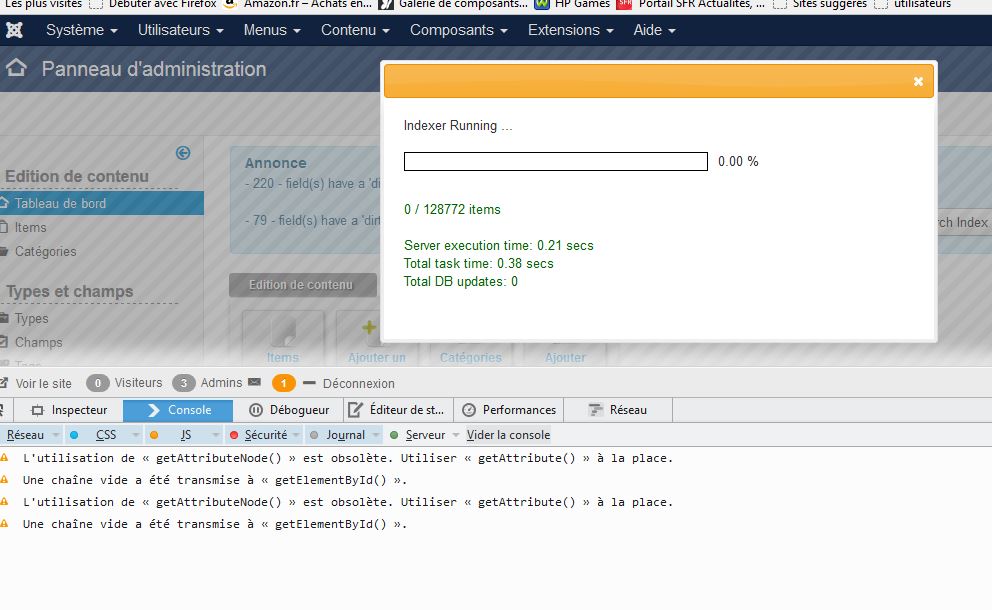Open the Menus dropdown menu

272,30
